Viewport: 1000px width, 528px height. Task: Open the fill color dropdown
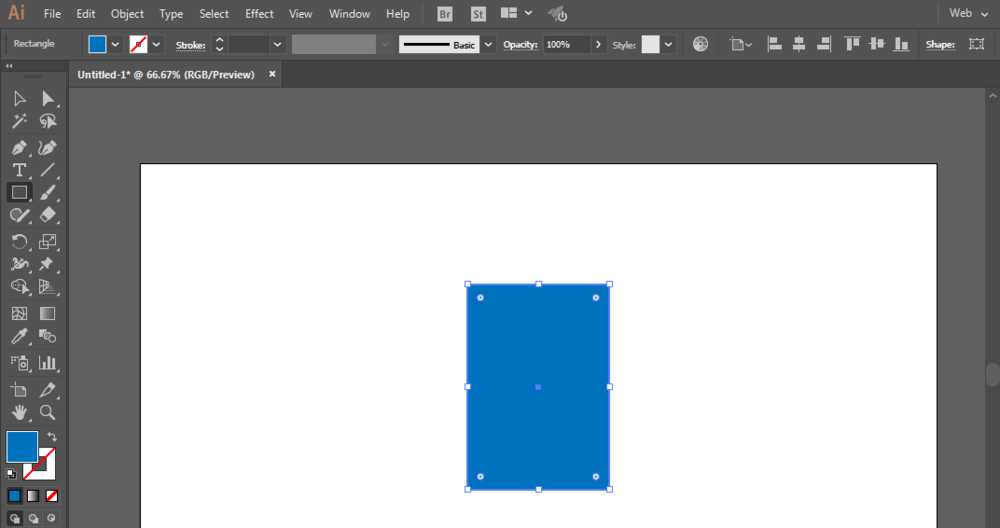click(x=115, y=45)
